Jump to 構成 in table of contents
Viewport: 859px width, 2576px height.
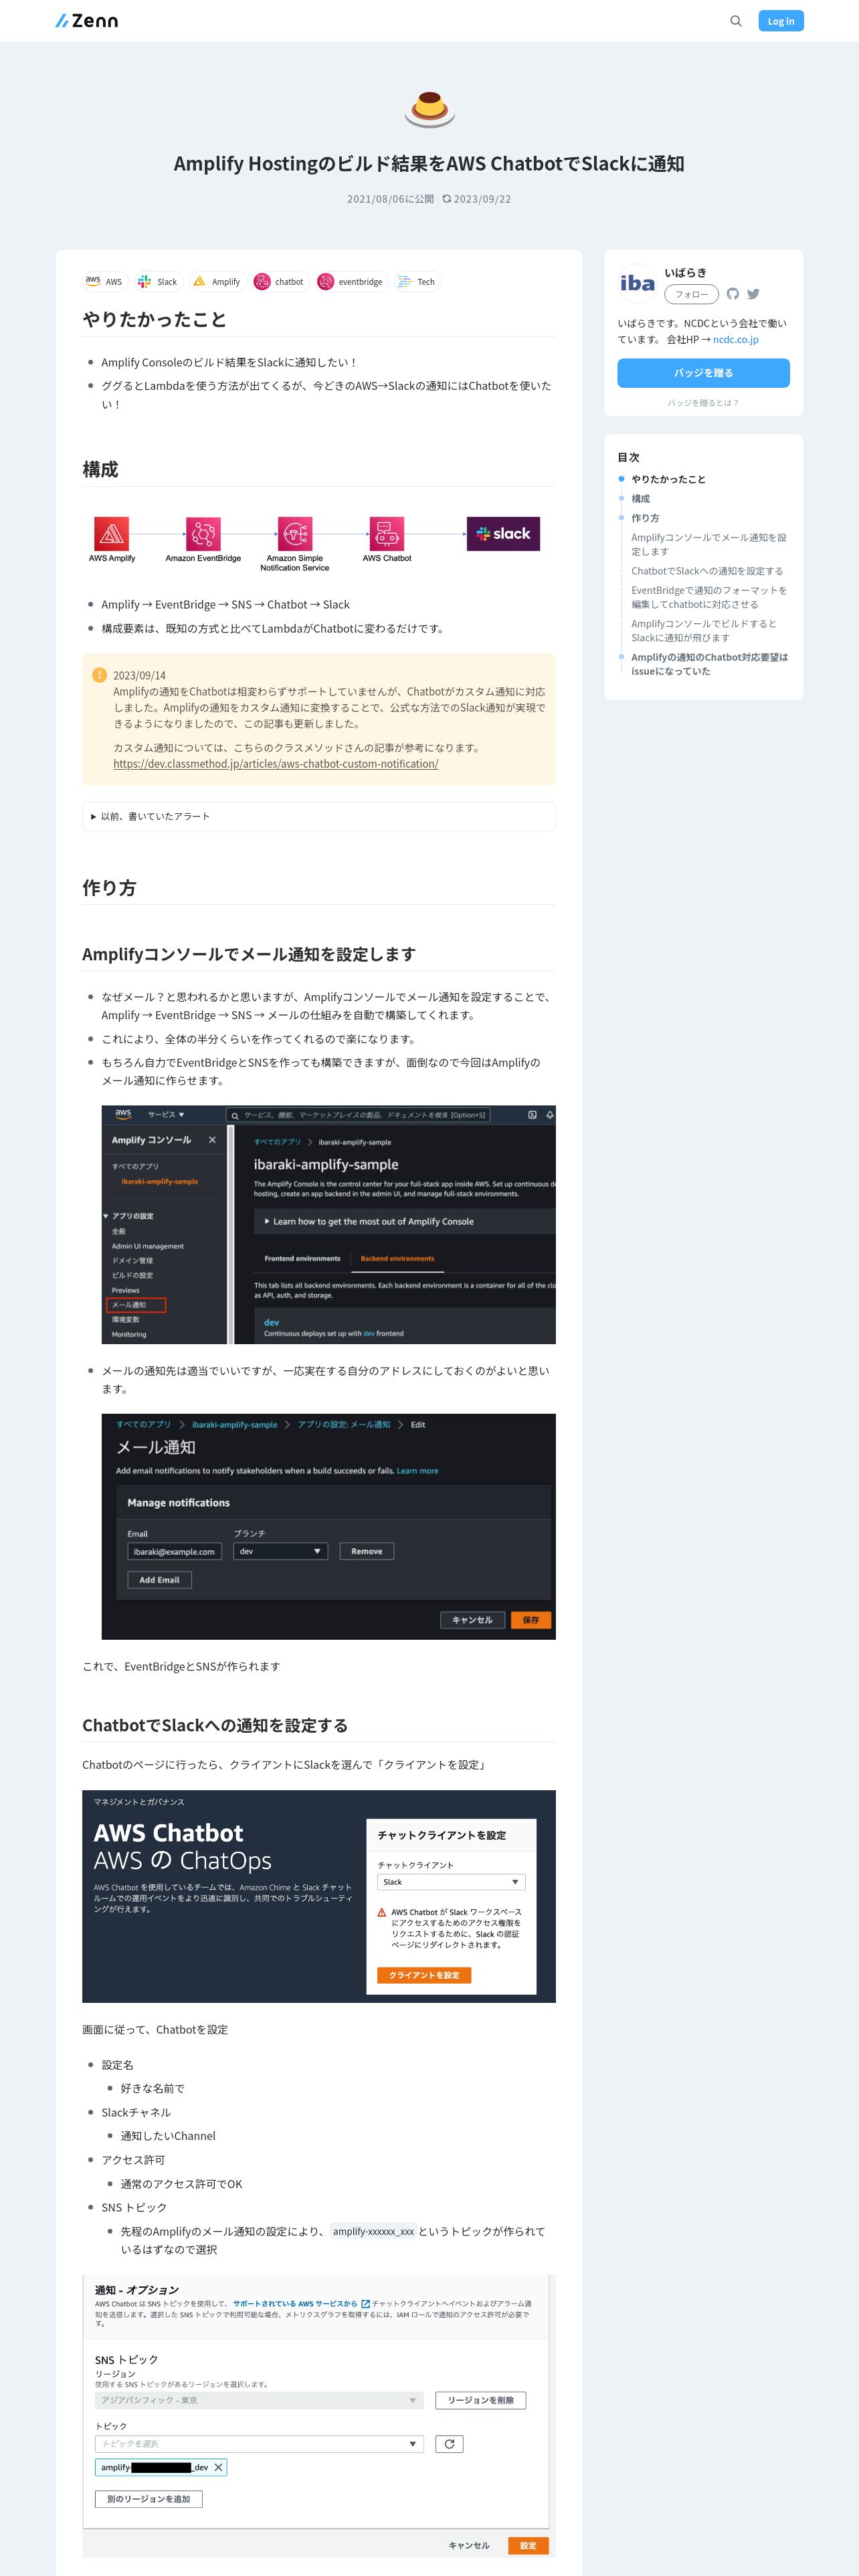[640, 498]
